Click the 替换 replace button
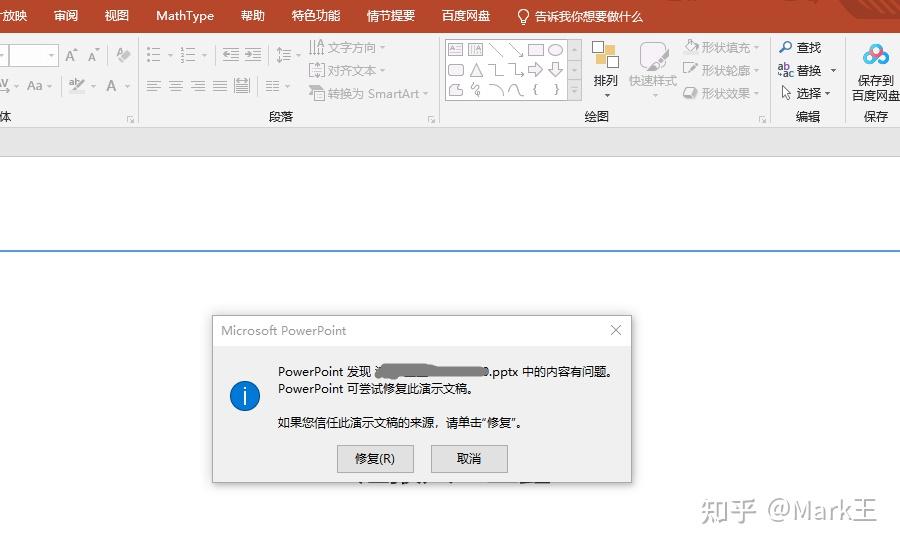Image resolution: width=900 pixels, height=547 pixels. point(800,70)
